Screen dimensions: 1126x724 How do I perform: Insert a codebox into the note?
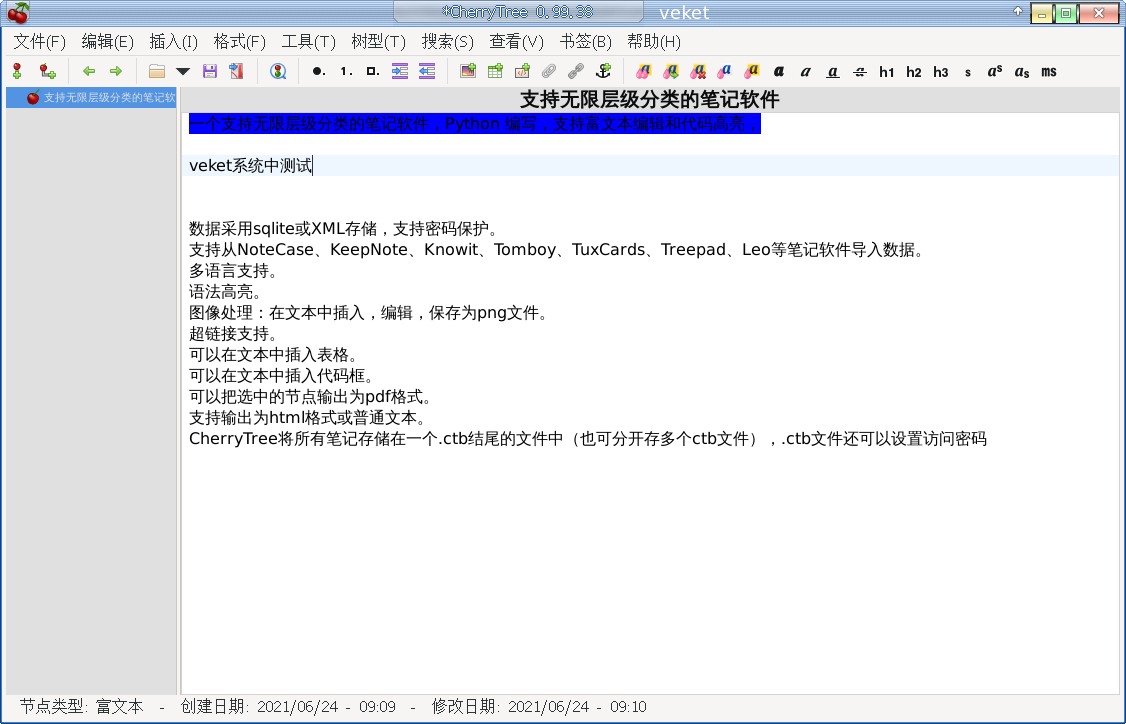pyautogui.click(x=522, y=71)
